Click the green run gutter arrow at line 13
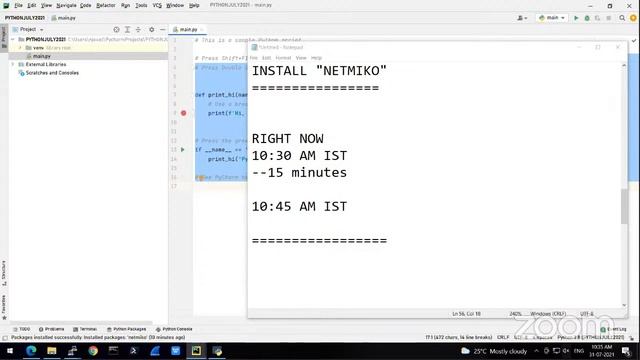Image resolution: width=640 pixels, height=360 pixels. [182, 150]
